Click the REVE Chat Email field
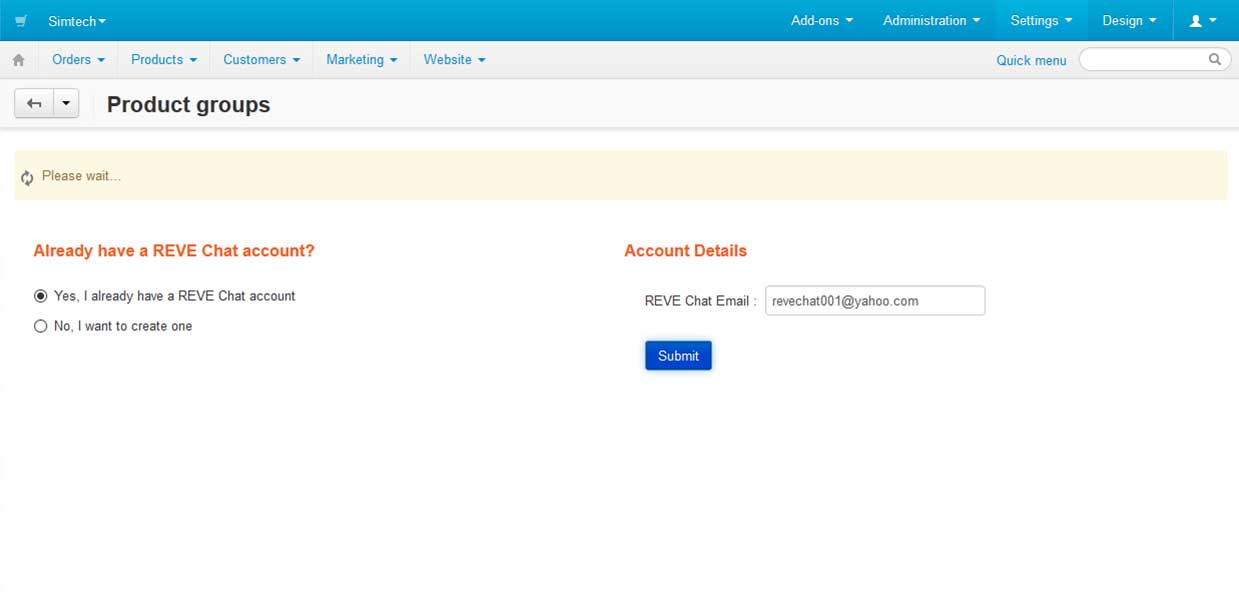This screenshot has height=611, width=1239. pyautogui.click(x=875, y=301)
